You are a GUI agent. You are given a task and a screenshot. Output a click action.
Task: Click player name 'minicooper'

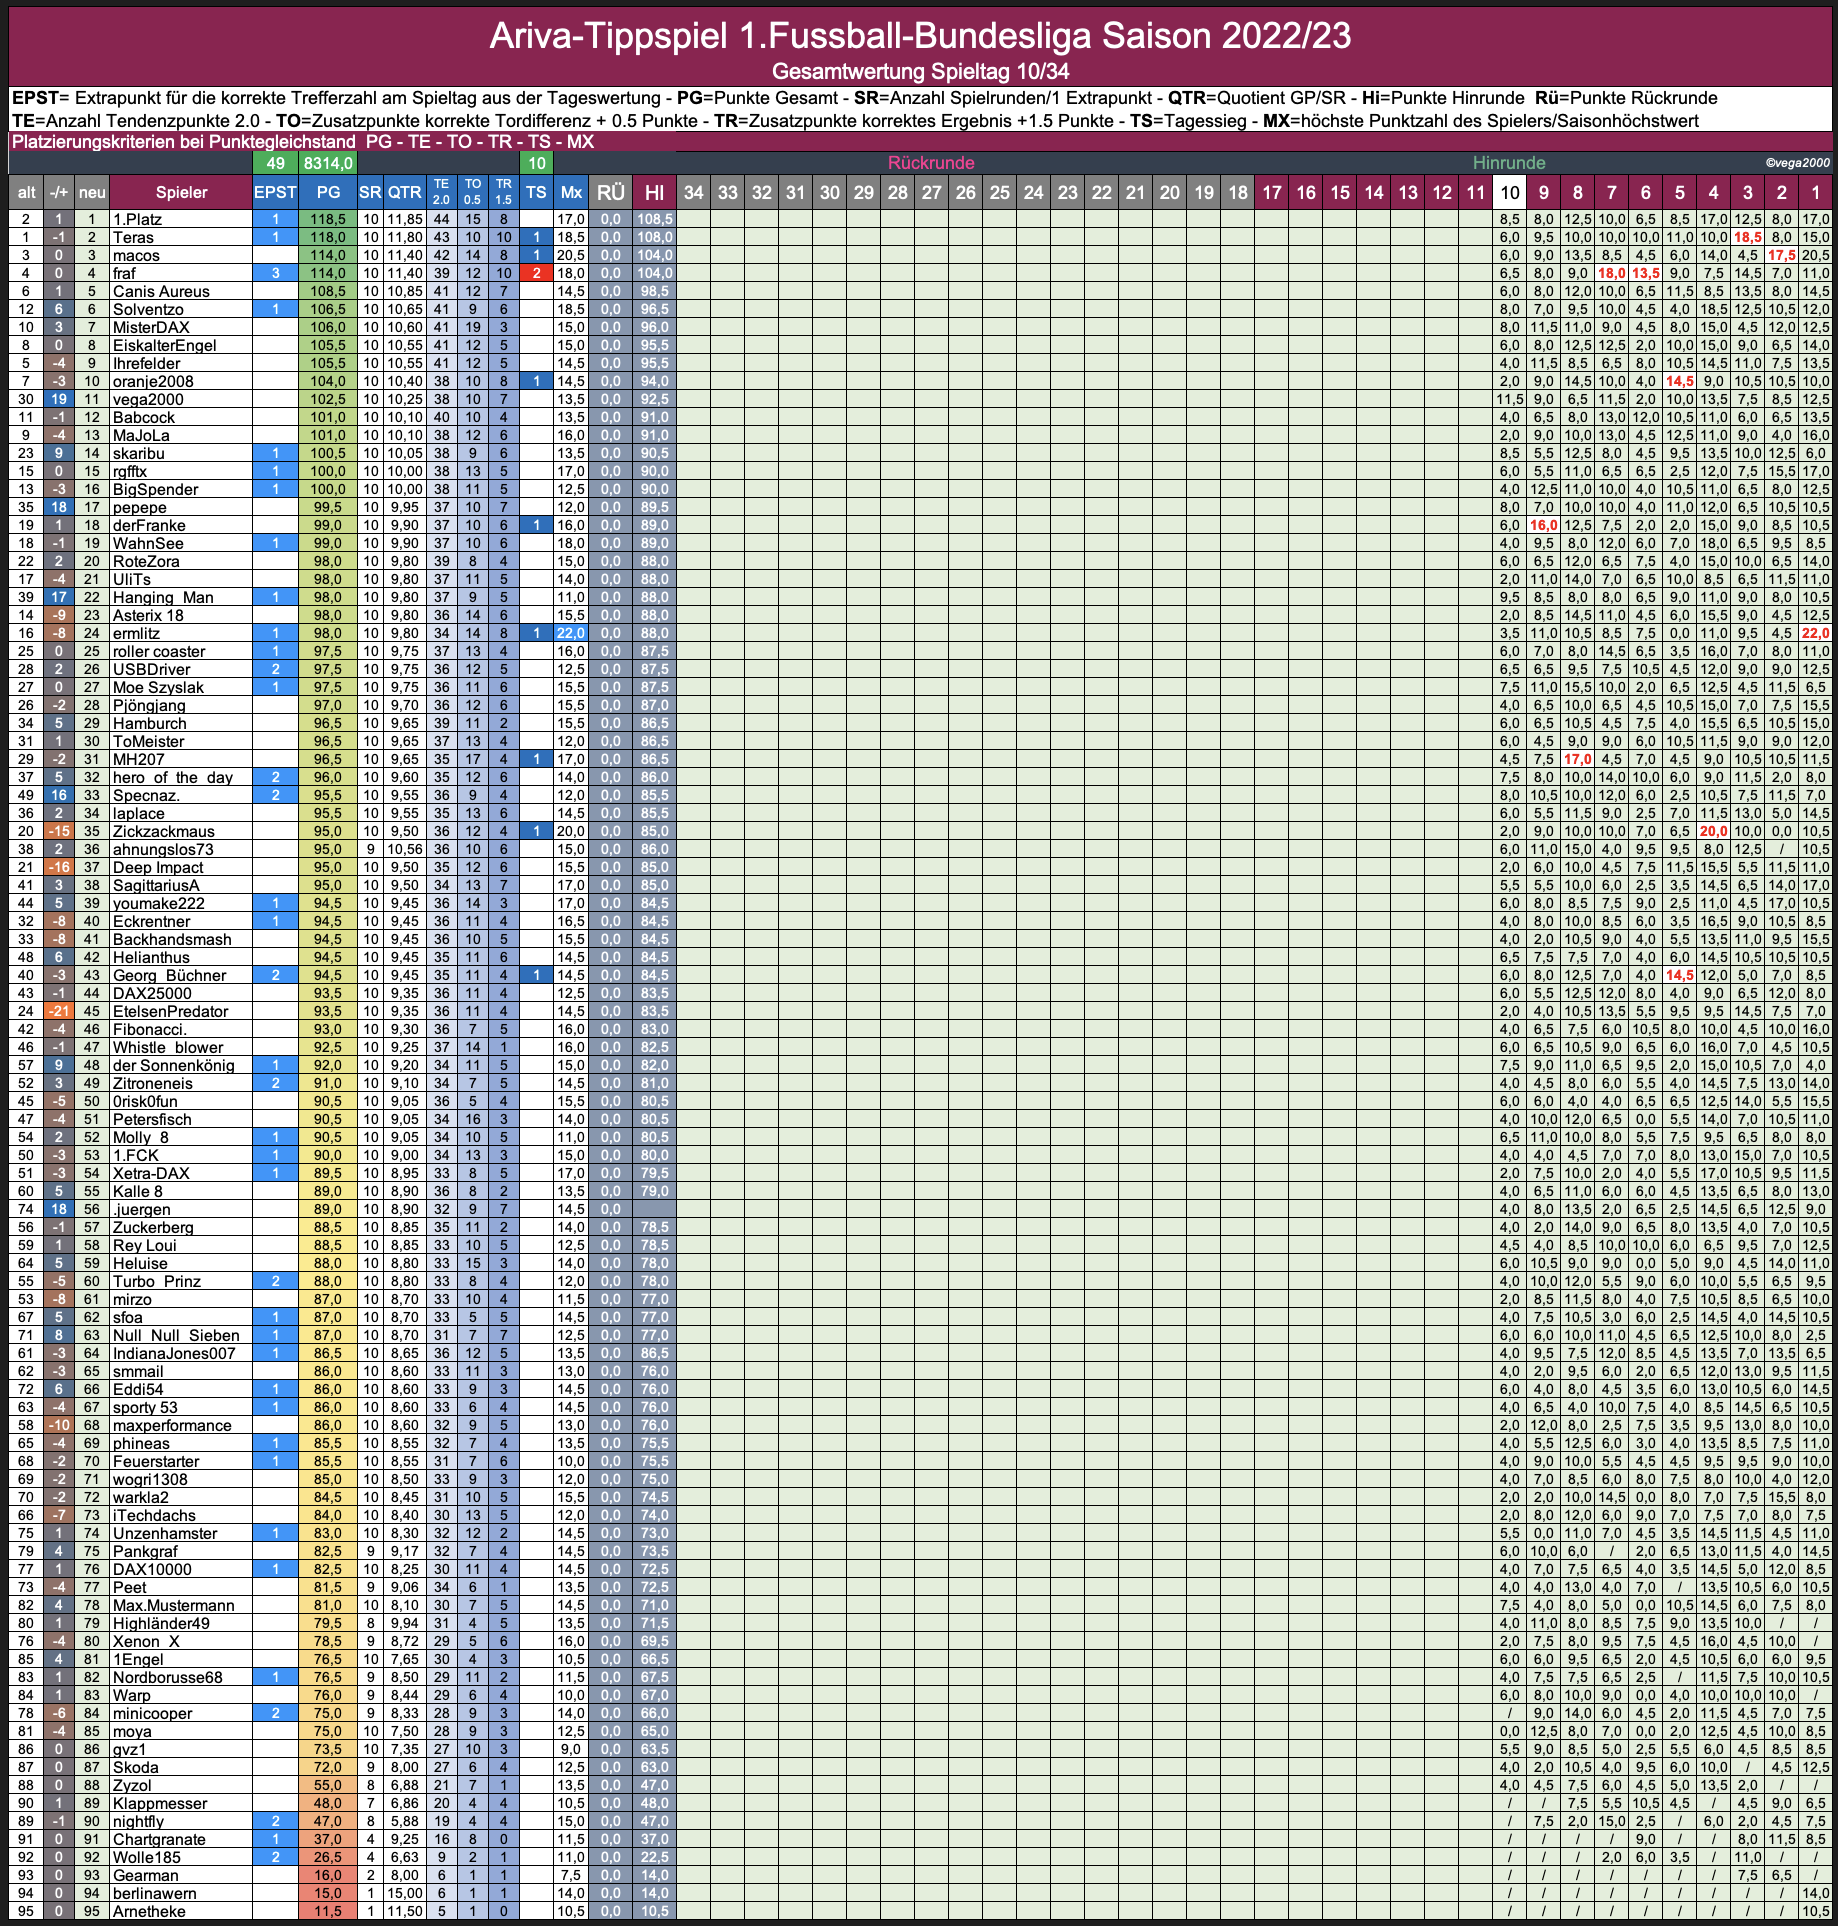[x=152, y=1713]
